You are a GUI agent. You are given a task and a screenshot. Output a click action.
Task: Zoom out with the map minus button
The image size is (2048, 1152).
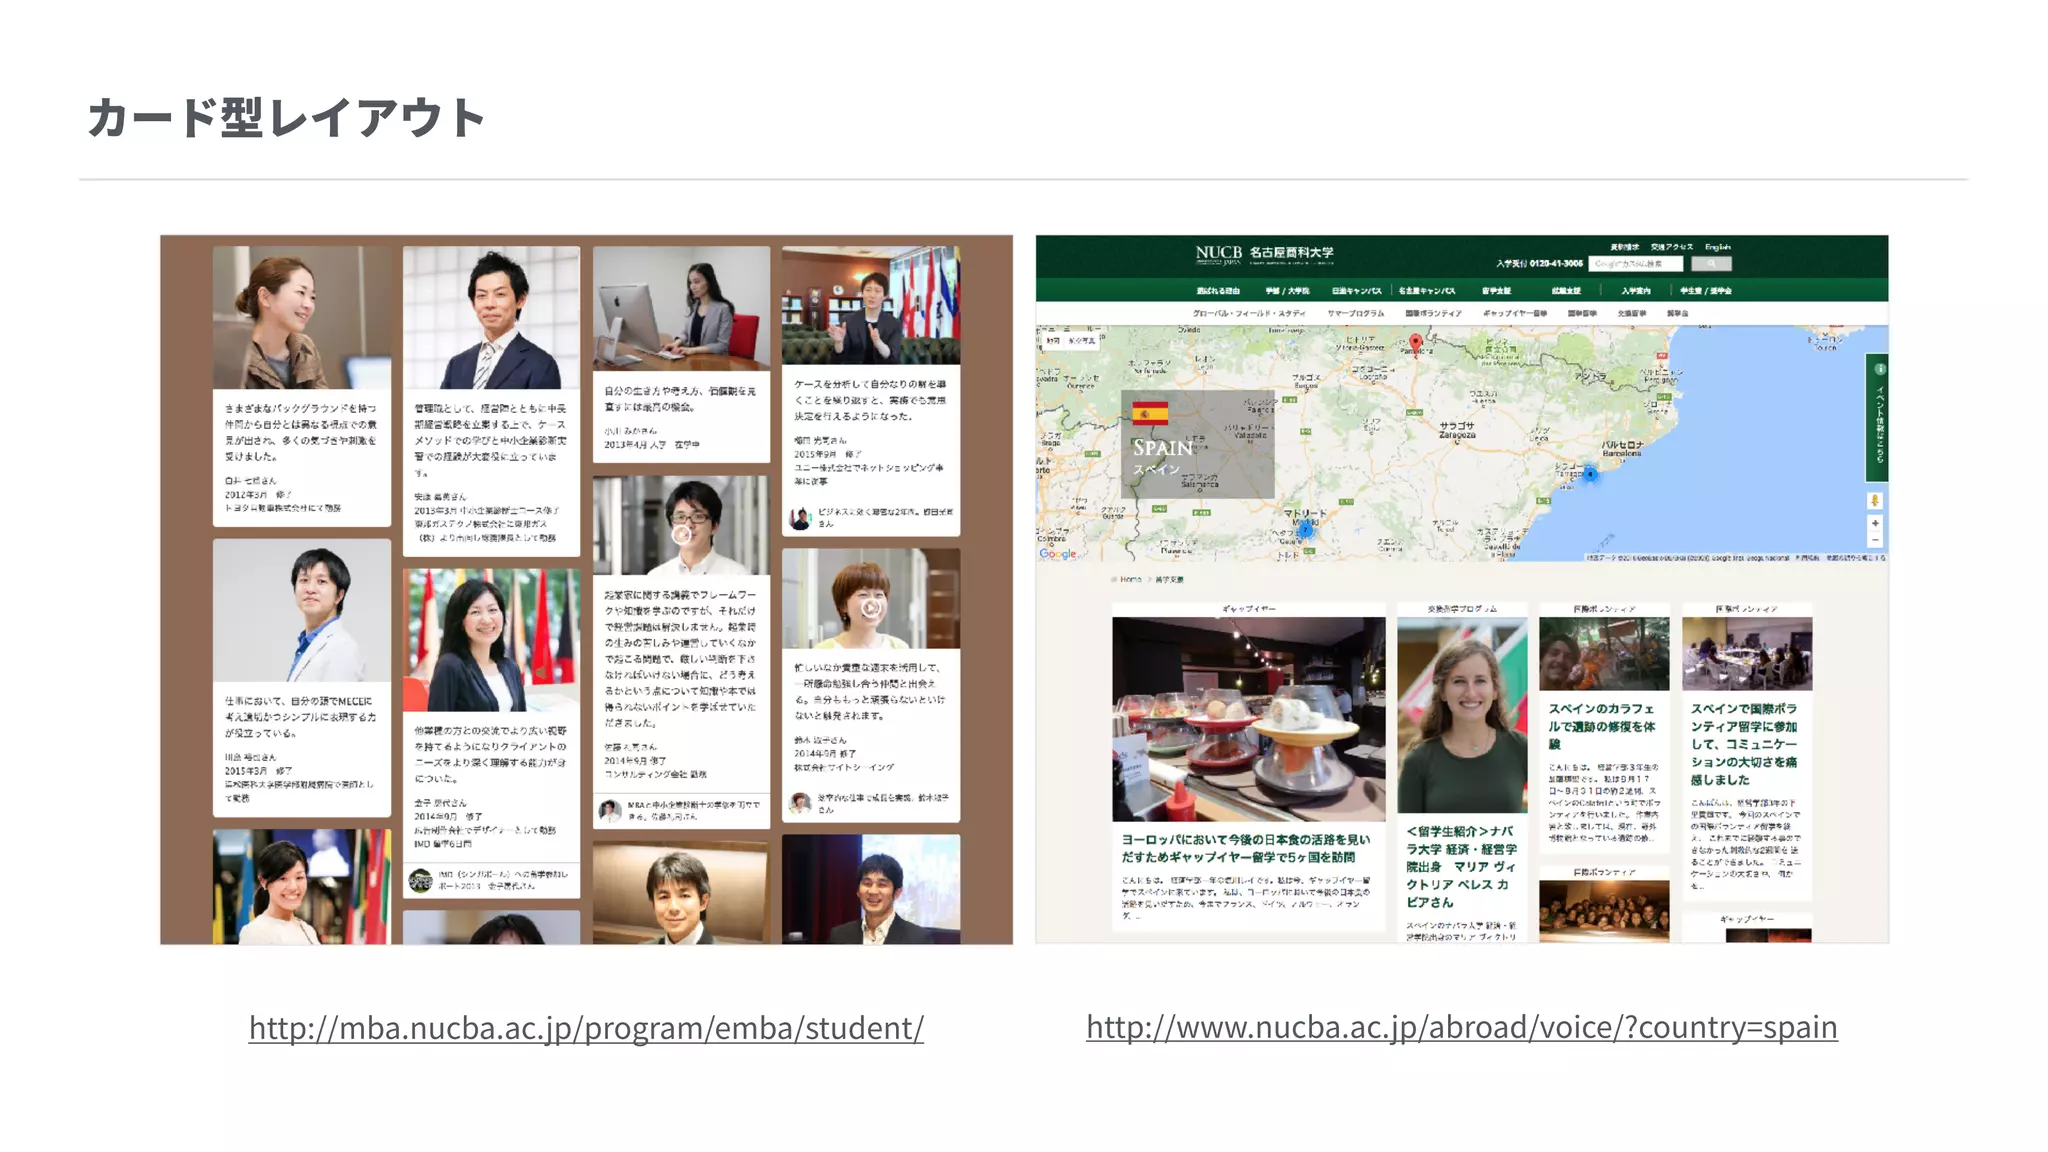coord(1875,540)
